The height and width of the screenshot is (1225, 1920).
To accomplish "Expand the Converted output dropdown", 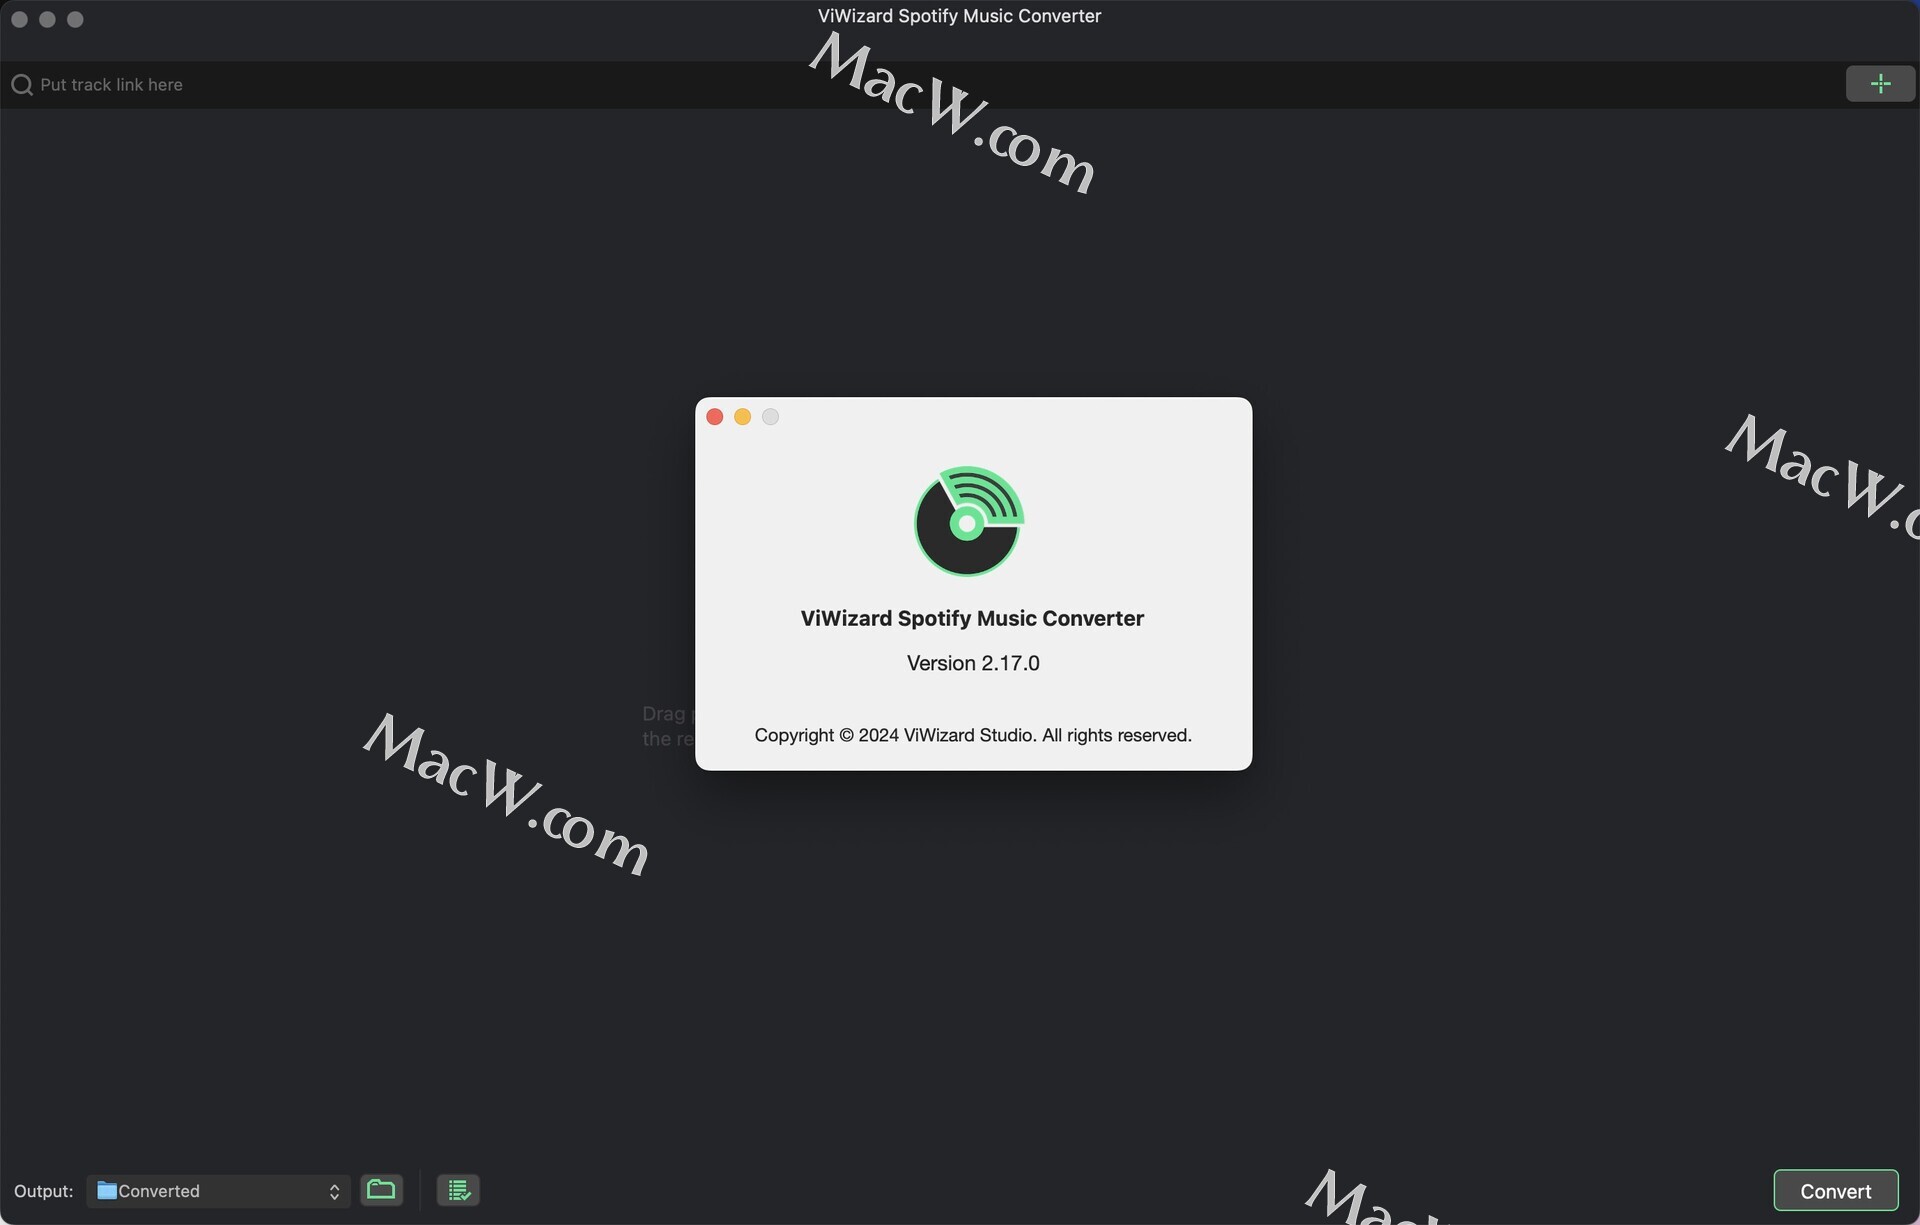I will 218,1191.
